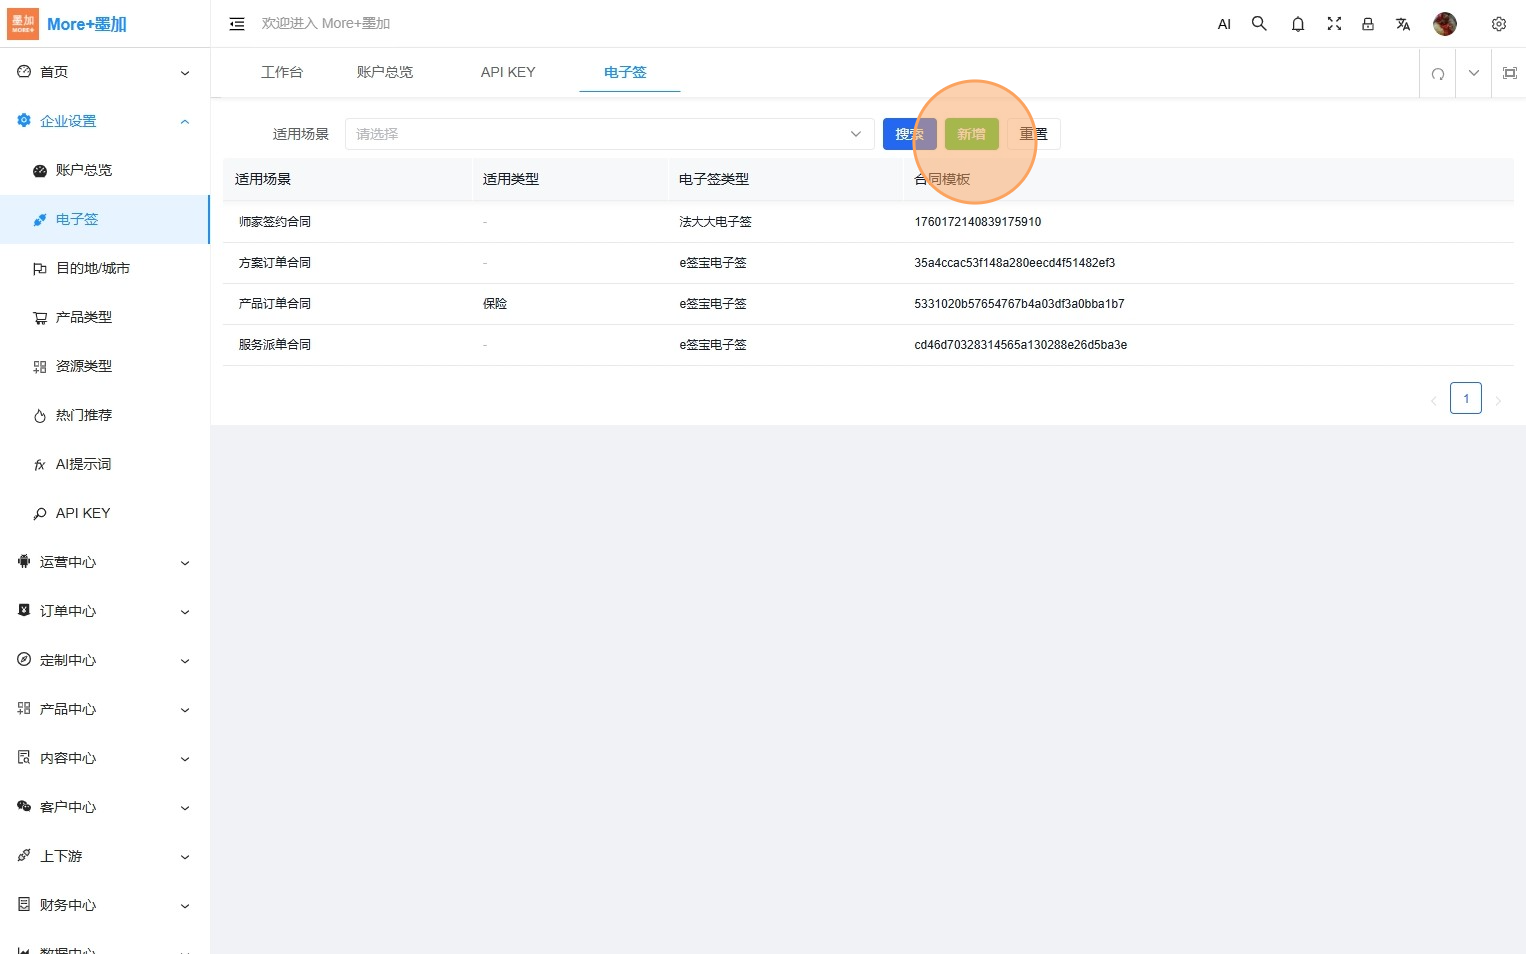Toggle fullscreen mode icon in header
This screenshot has height=954, width=1526.
pyautogui.click(x=1334, y=24)
